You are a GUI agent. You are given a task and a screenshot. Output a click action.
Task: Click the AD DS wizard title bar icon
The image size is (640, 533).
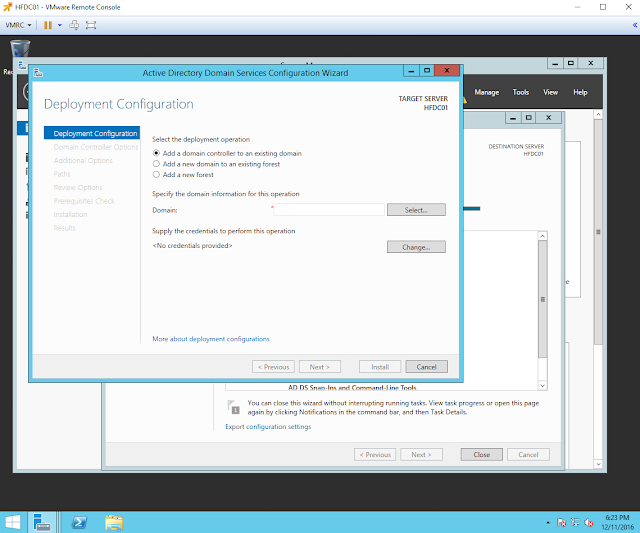[38, 73]
